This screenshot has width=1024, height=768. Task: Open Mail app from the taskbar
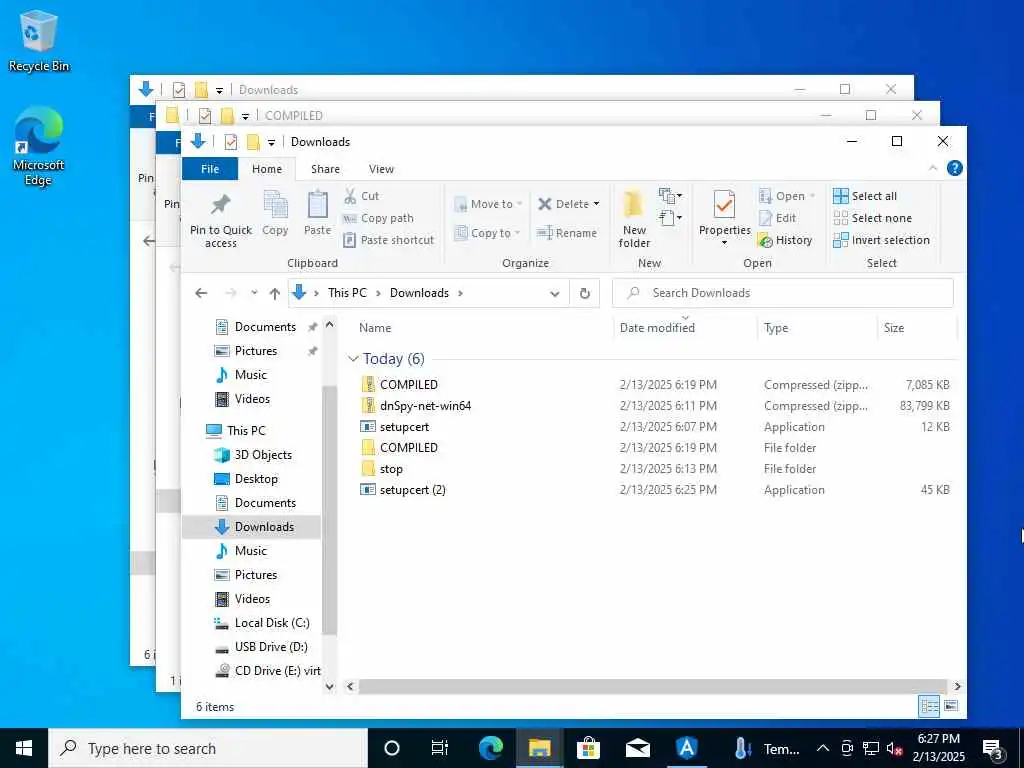tap(637, 748)
